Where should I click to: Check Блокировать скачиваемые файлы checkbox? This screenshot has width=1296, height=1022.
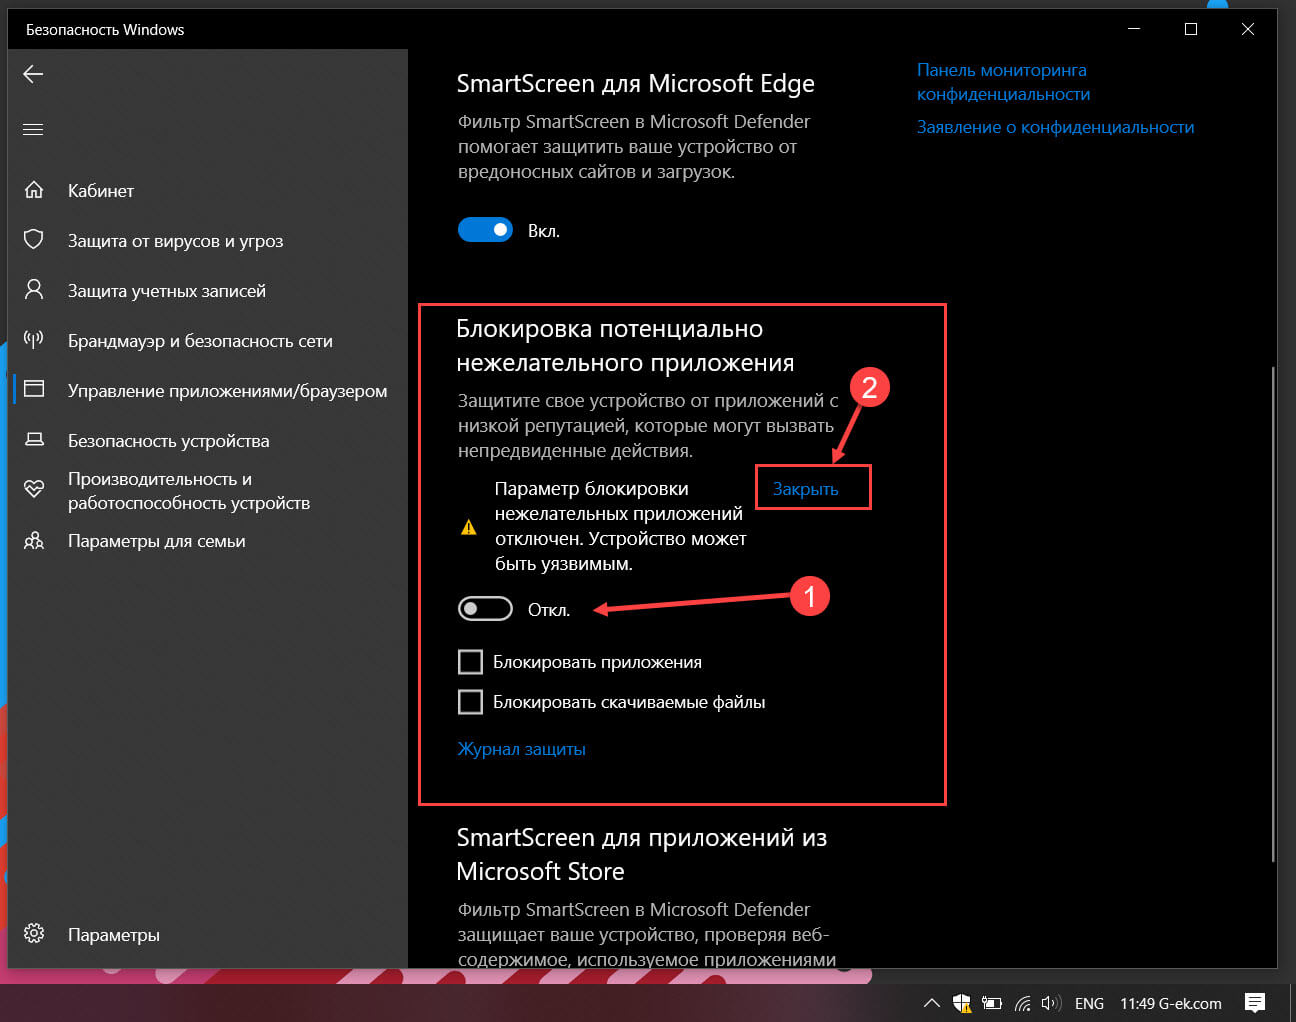coord(470,702)
